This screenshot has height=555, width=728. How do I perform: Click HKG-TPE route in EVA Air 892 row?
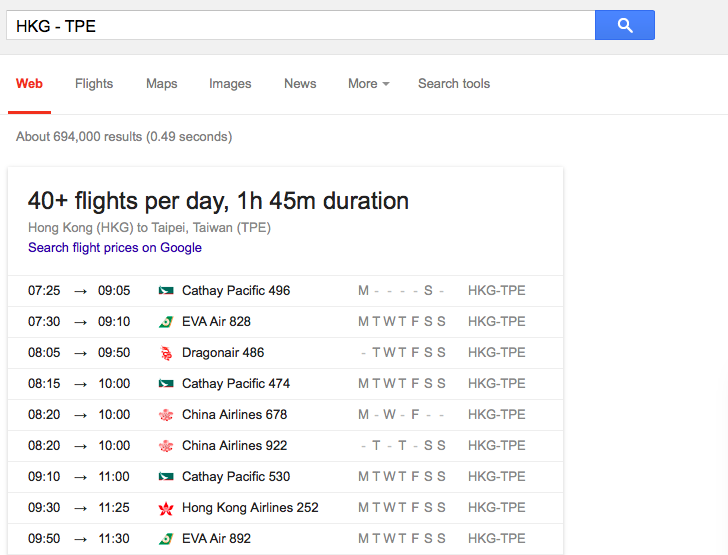(497, 539)
